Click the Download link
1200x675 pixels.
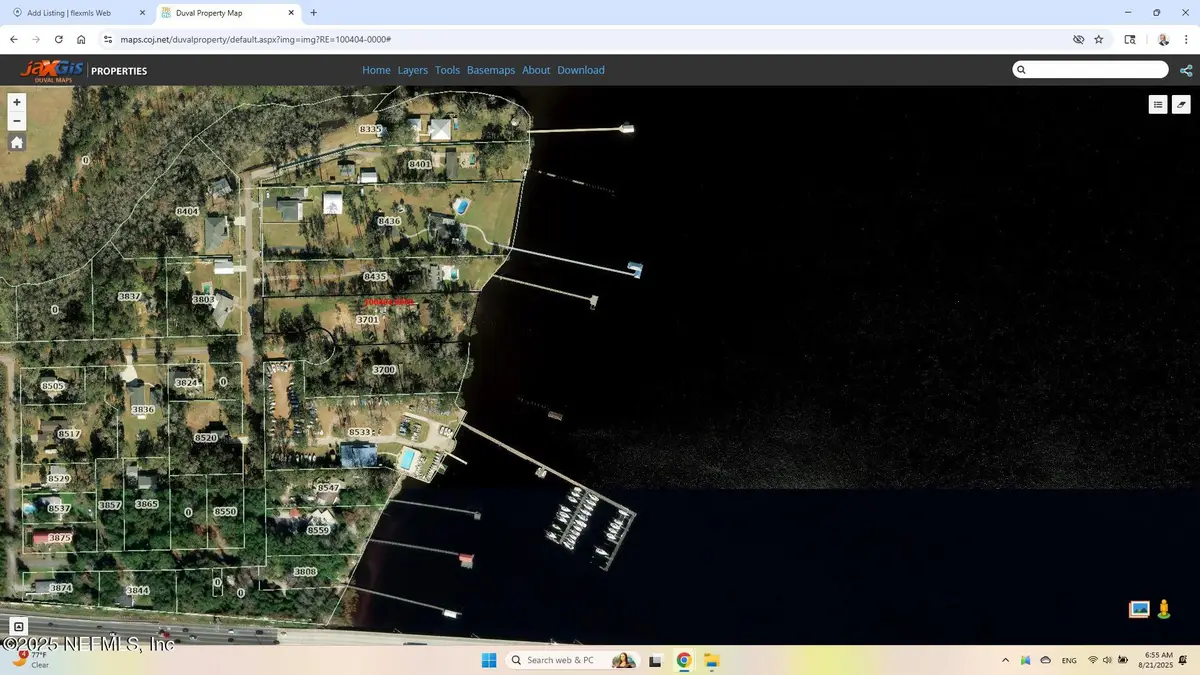point(581,70)
